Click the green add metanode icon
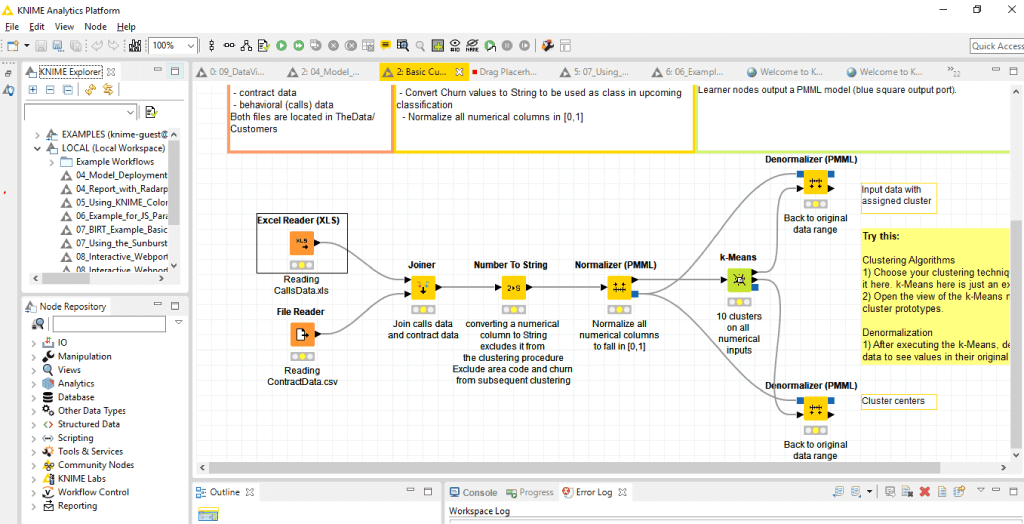Screen dimensions: 1024x524 pyautogui.click(x=438, y=46)
